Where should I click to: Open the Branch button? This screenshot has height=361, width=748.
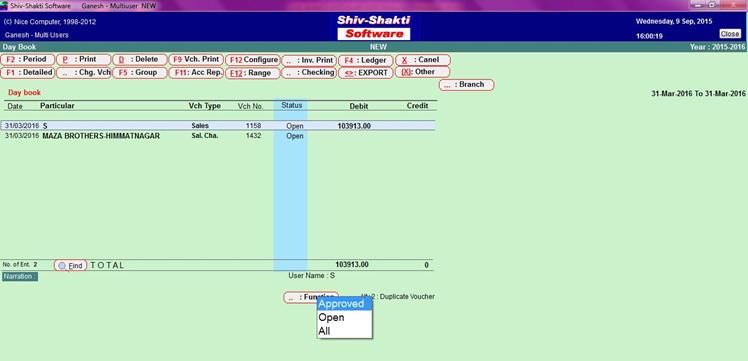click(467, 84)
